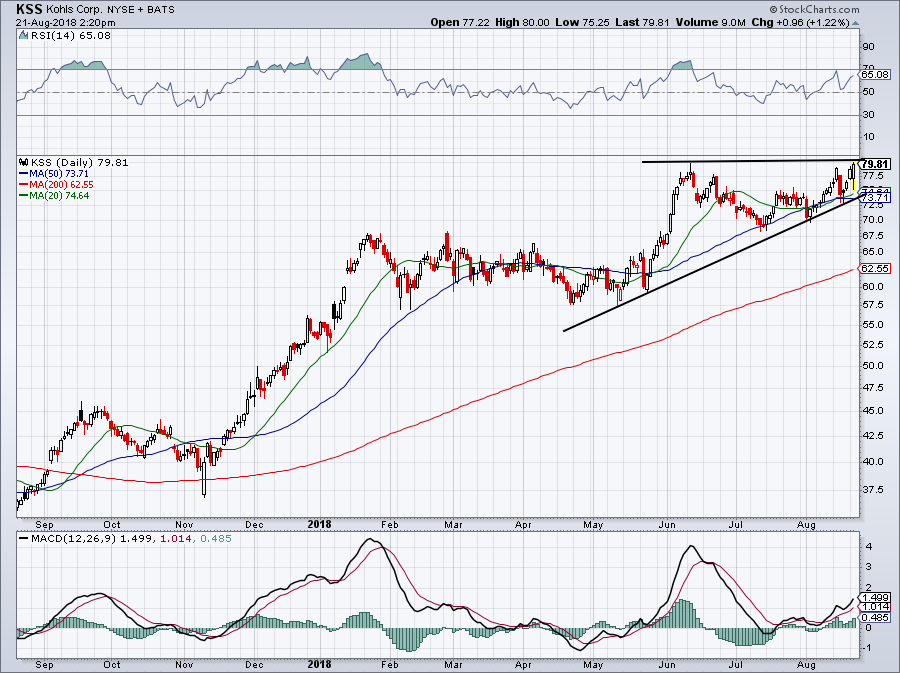Click the red MA(200) 62.55 legend entry
Image resolution: width=900 pixels, height=673 pixels.
[x=56, y=185]
